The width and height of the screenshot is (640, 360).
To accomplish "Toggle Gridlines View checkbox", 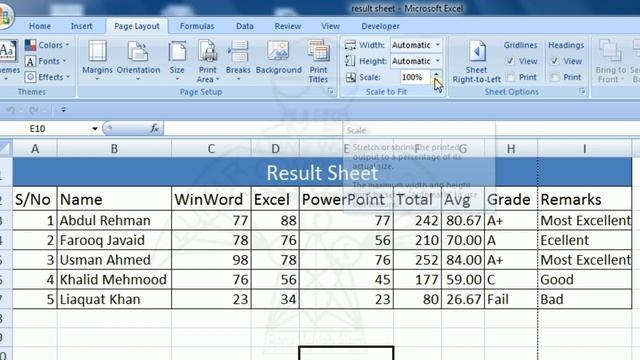I will pos(510,61).
